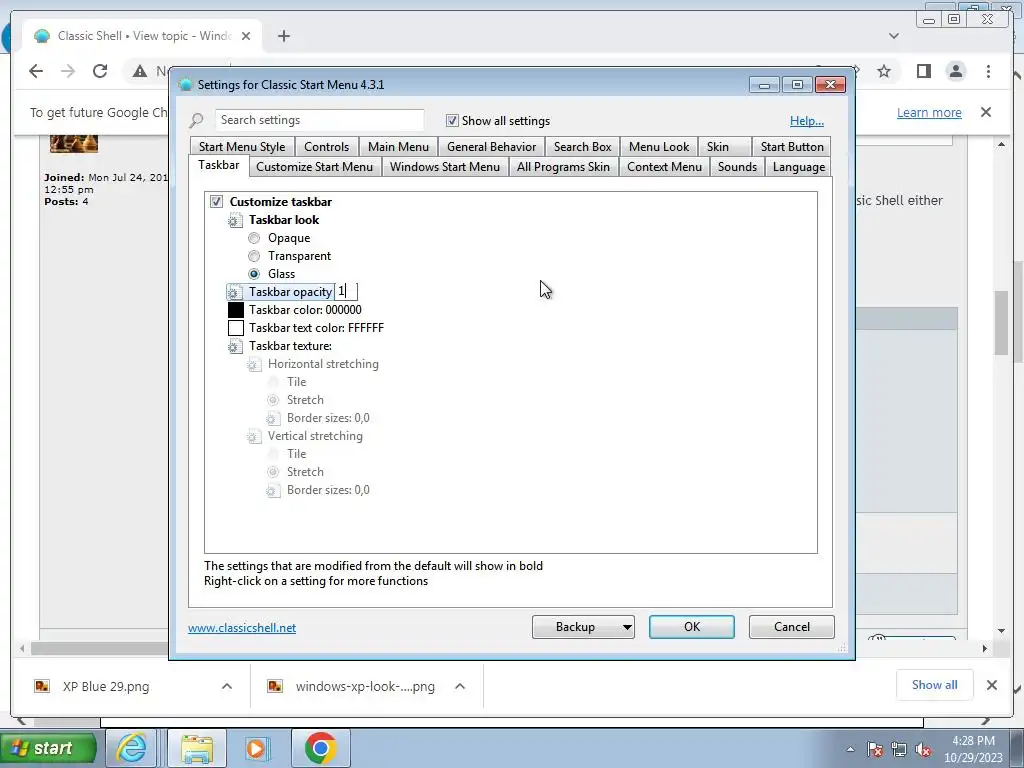Select the Transparent taskbar look
This screenshot has height=768, width=1024.
(254, 256)
